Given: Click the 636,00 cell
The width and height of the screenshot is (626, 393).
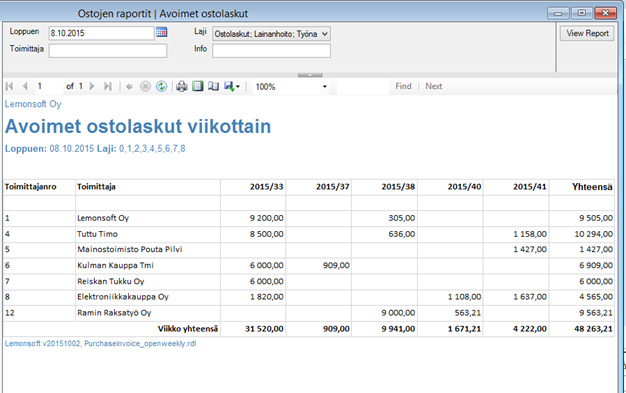Looking at the screenshot, I should pyautogui.click(x=402, y=234).
